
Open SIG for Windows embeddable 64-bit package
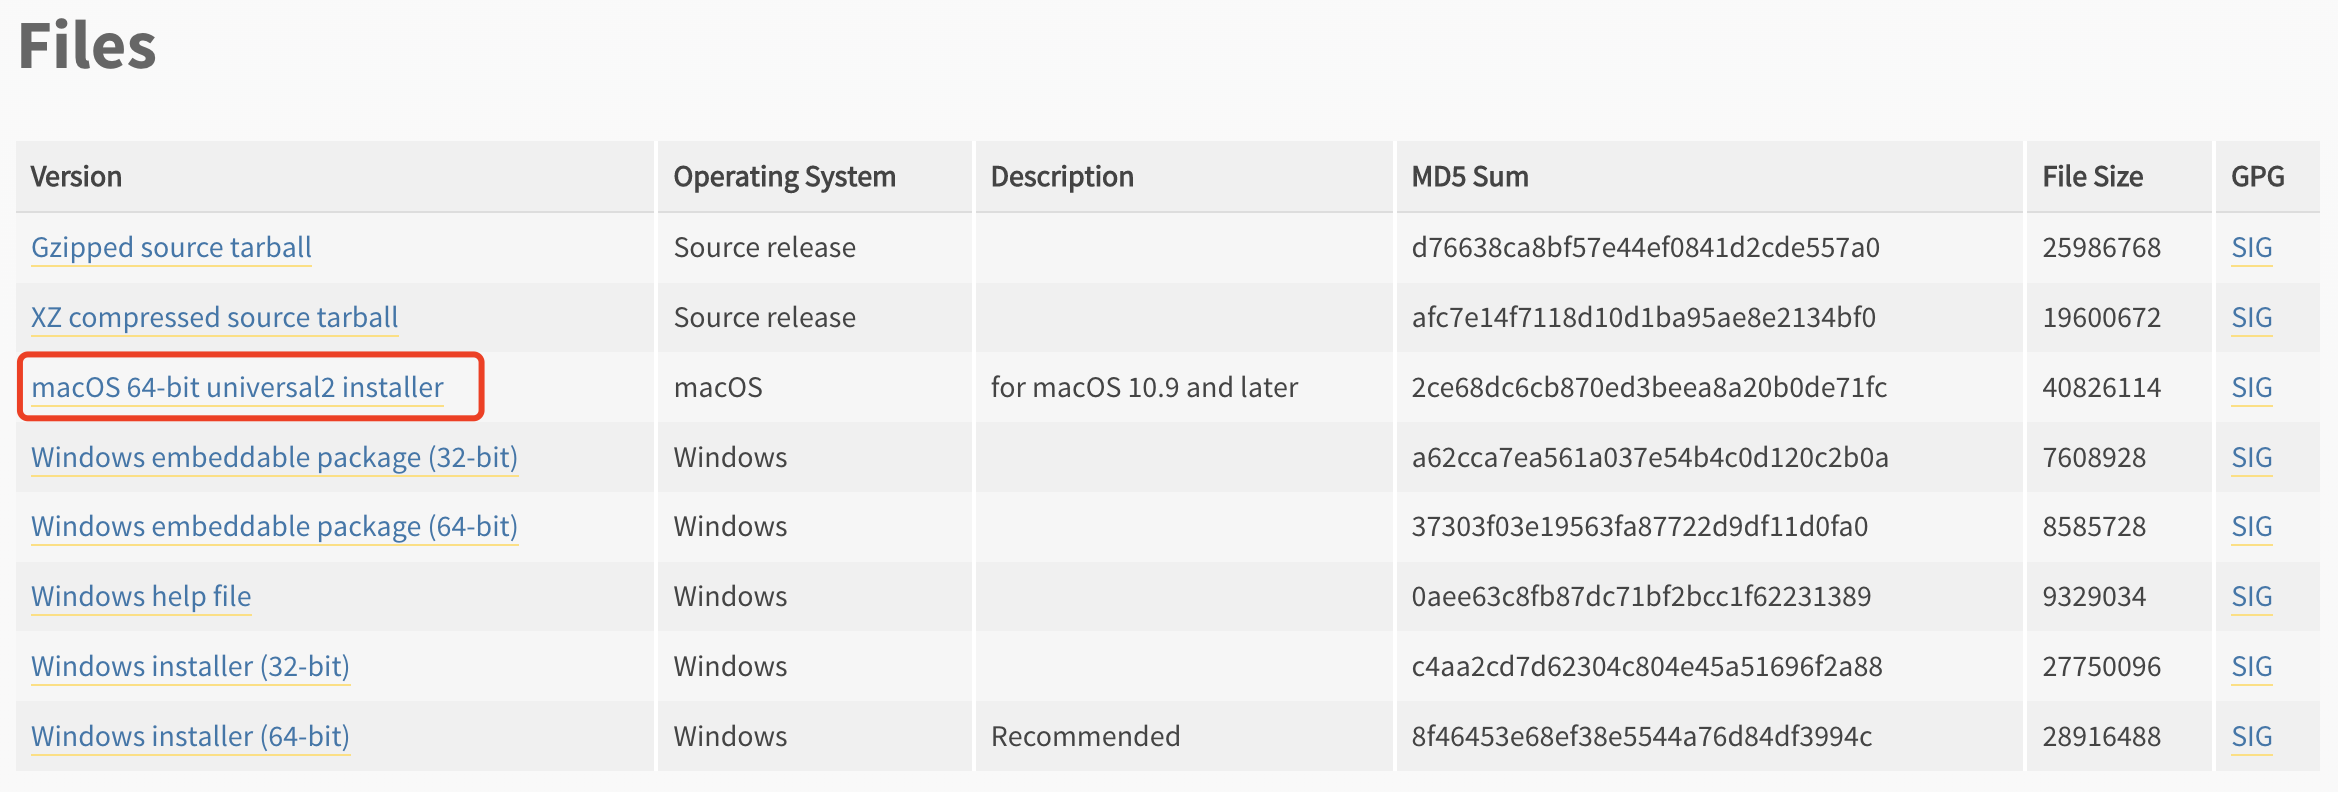click(2251, 526)
